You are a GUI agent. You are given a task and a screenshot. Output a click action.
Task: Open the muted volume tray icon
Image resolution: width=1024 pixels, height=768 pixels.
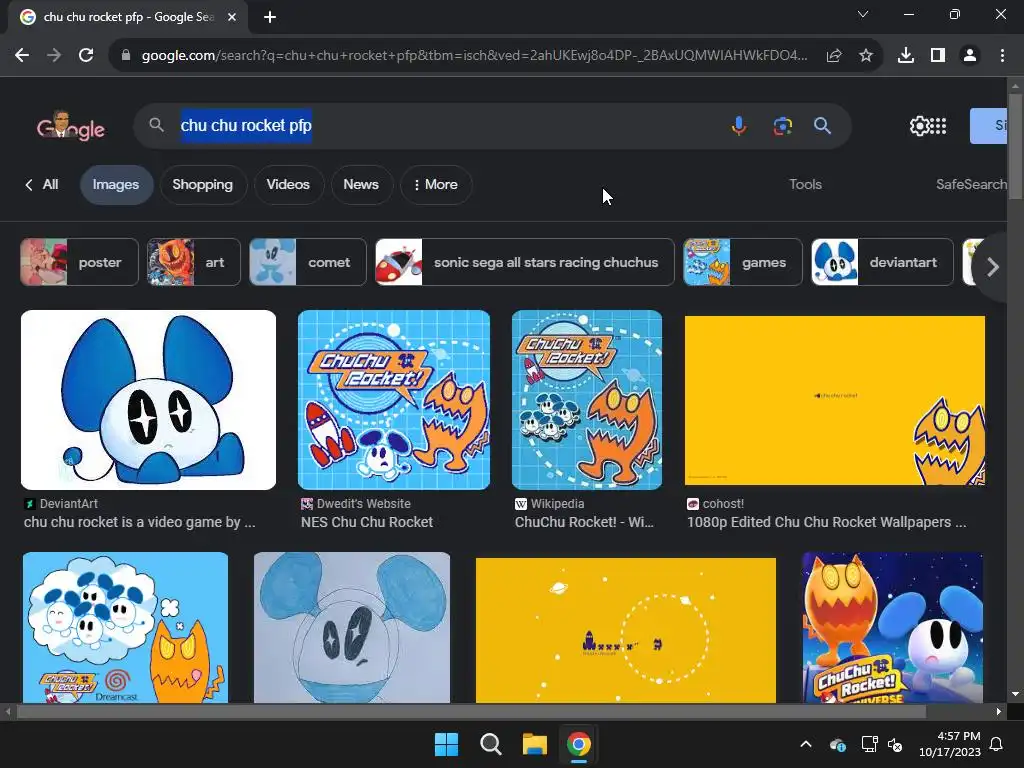tap(895, 744)
